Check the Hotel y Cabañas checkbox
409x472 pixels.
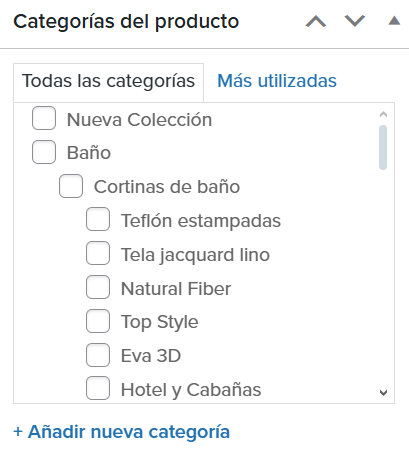98,388
